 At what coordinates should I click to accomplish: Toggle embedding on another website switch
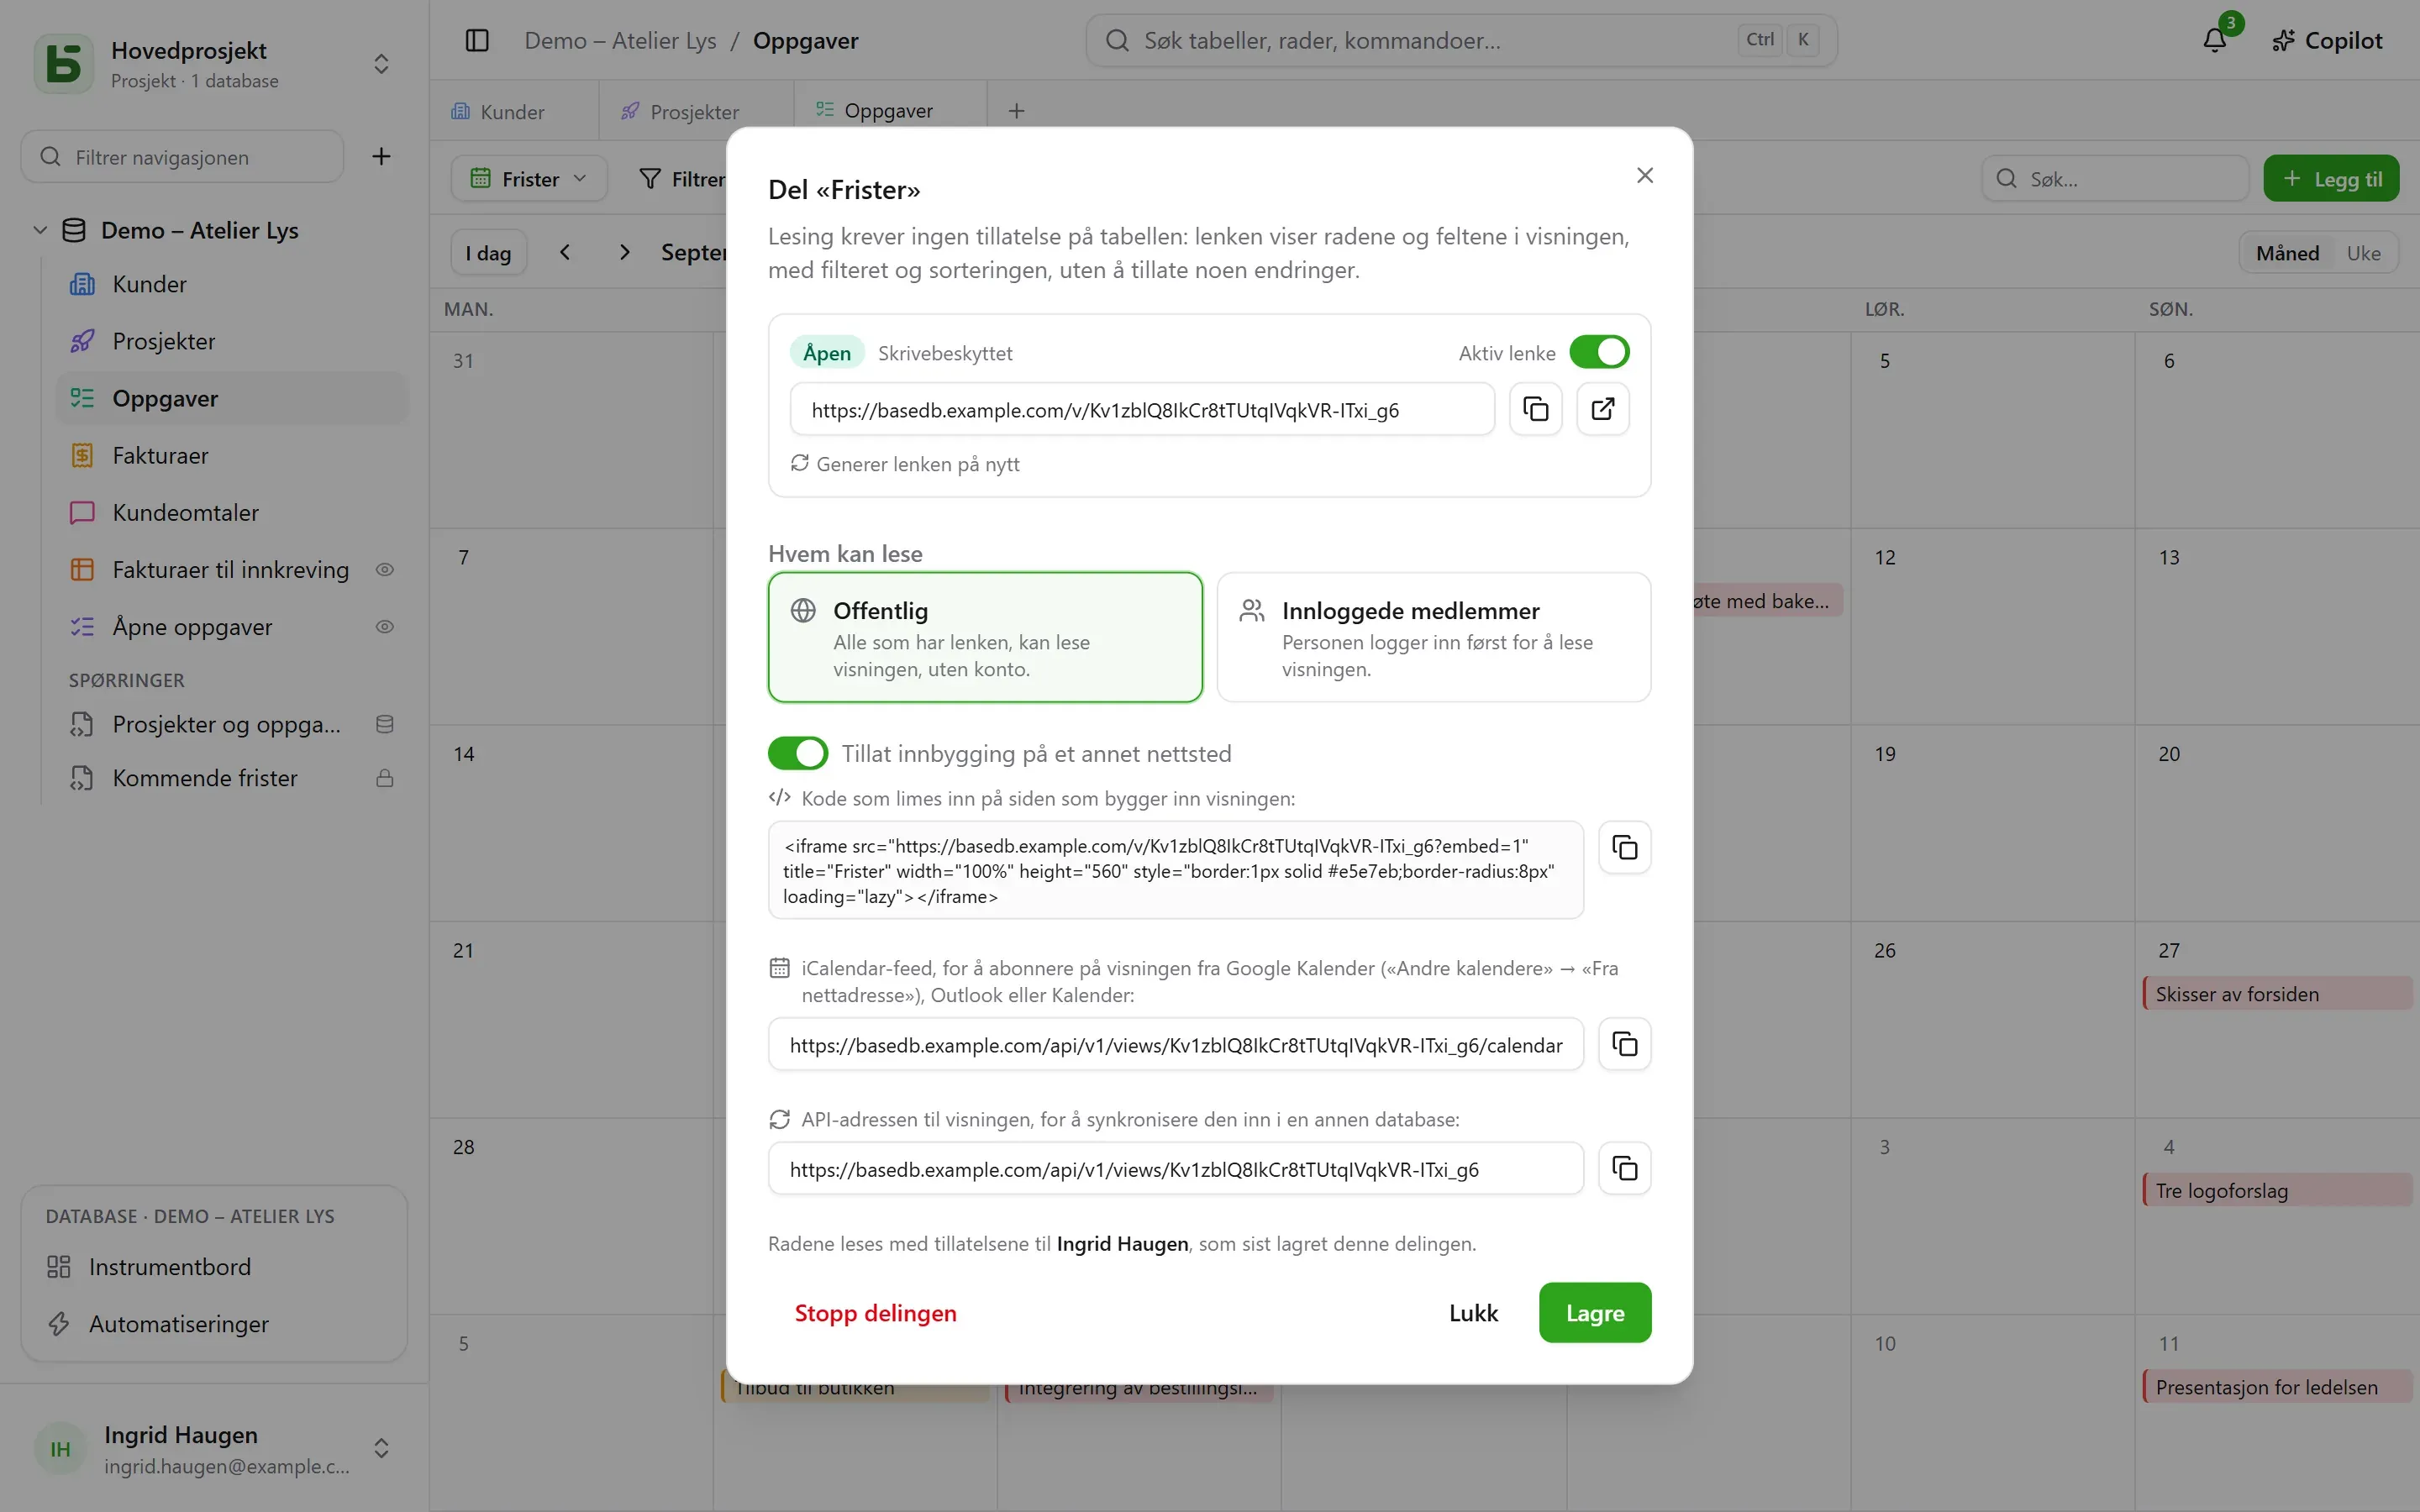(797, 753)
